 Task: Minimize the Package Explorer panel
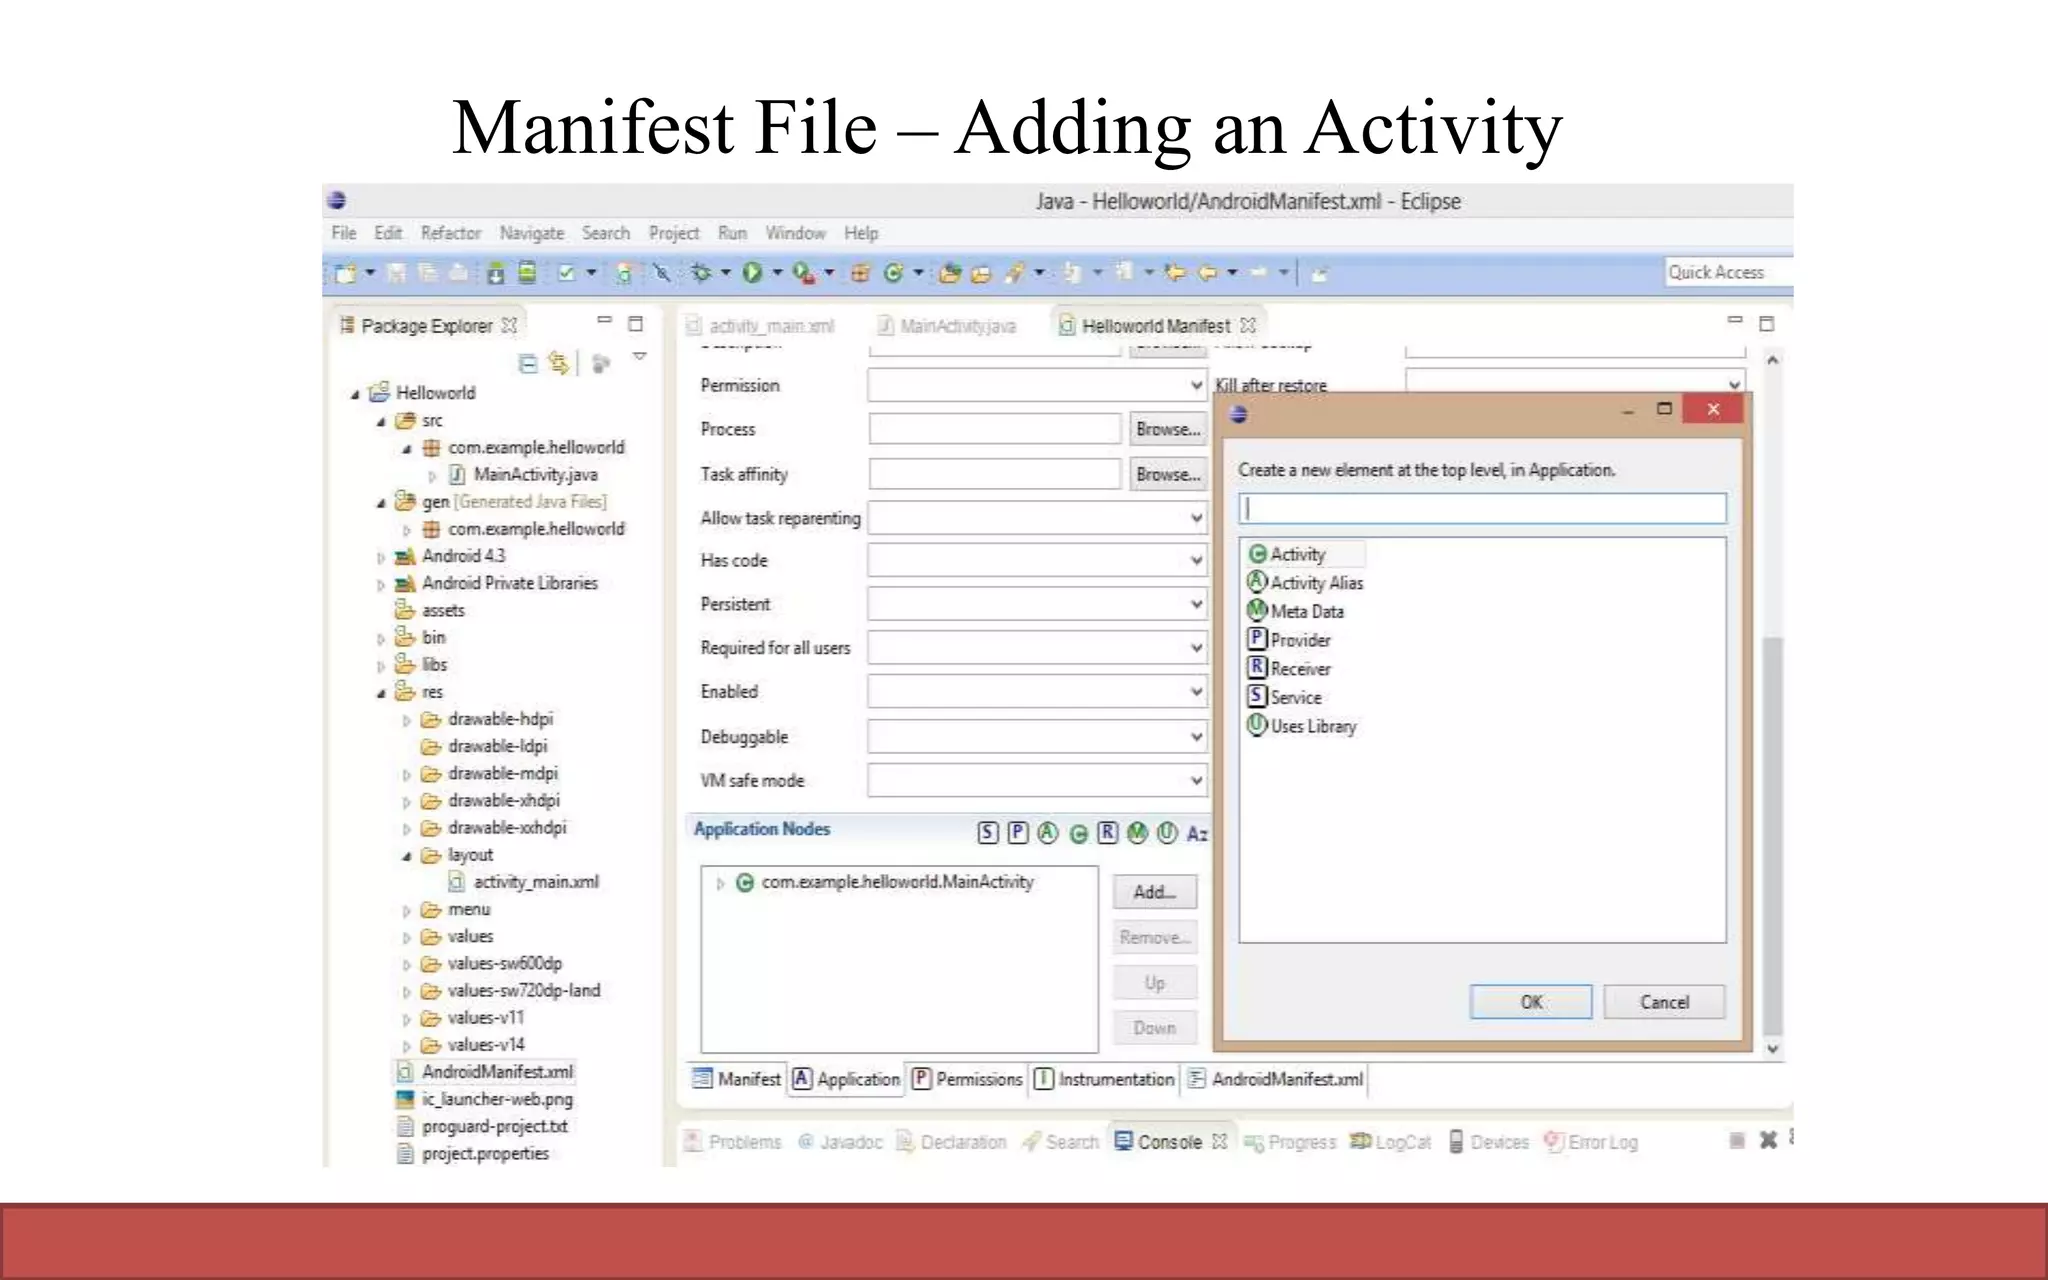604,320
